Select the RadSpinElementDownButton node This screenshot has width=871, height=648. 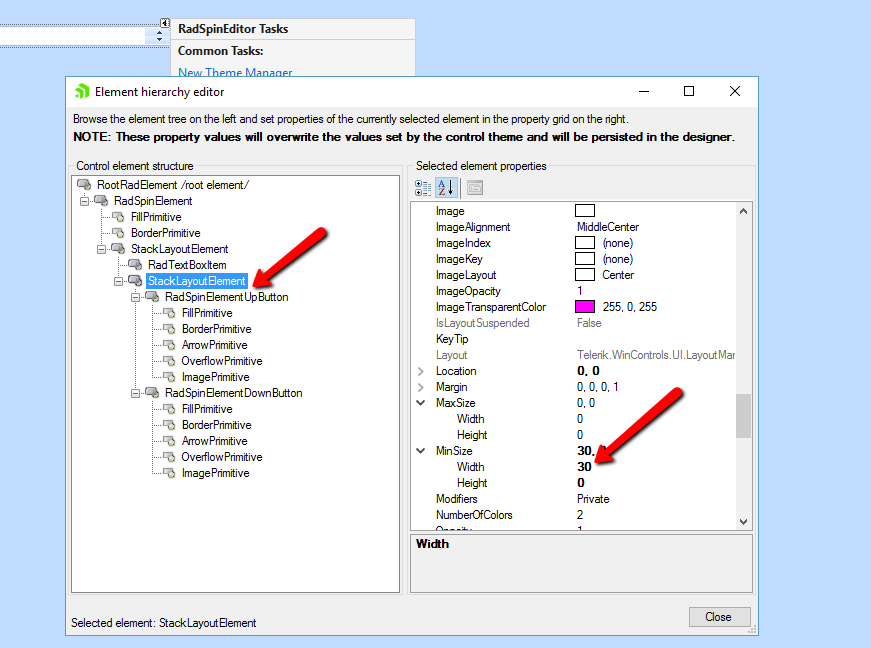coord(234,393)
